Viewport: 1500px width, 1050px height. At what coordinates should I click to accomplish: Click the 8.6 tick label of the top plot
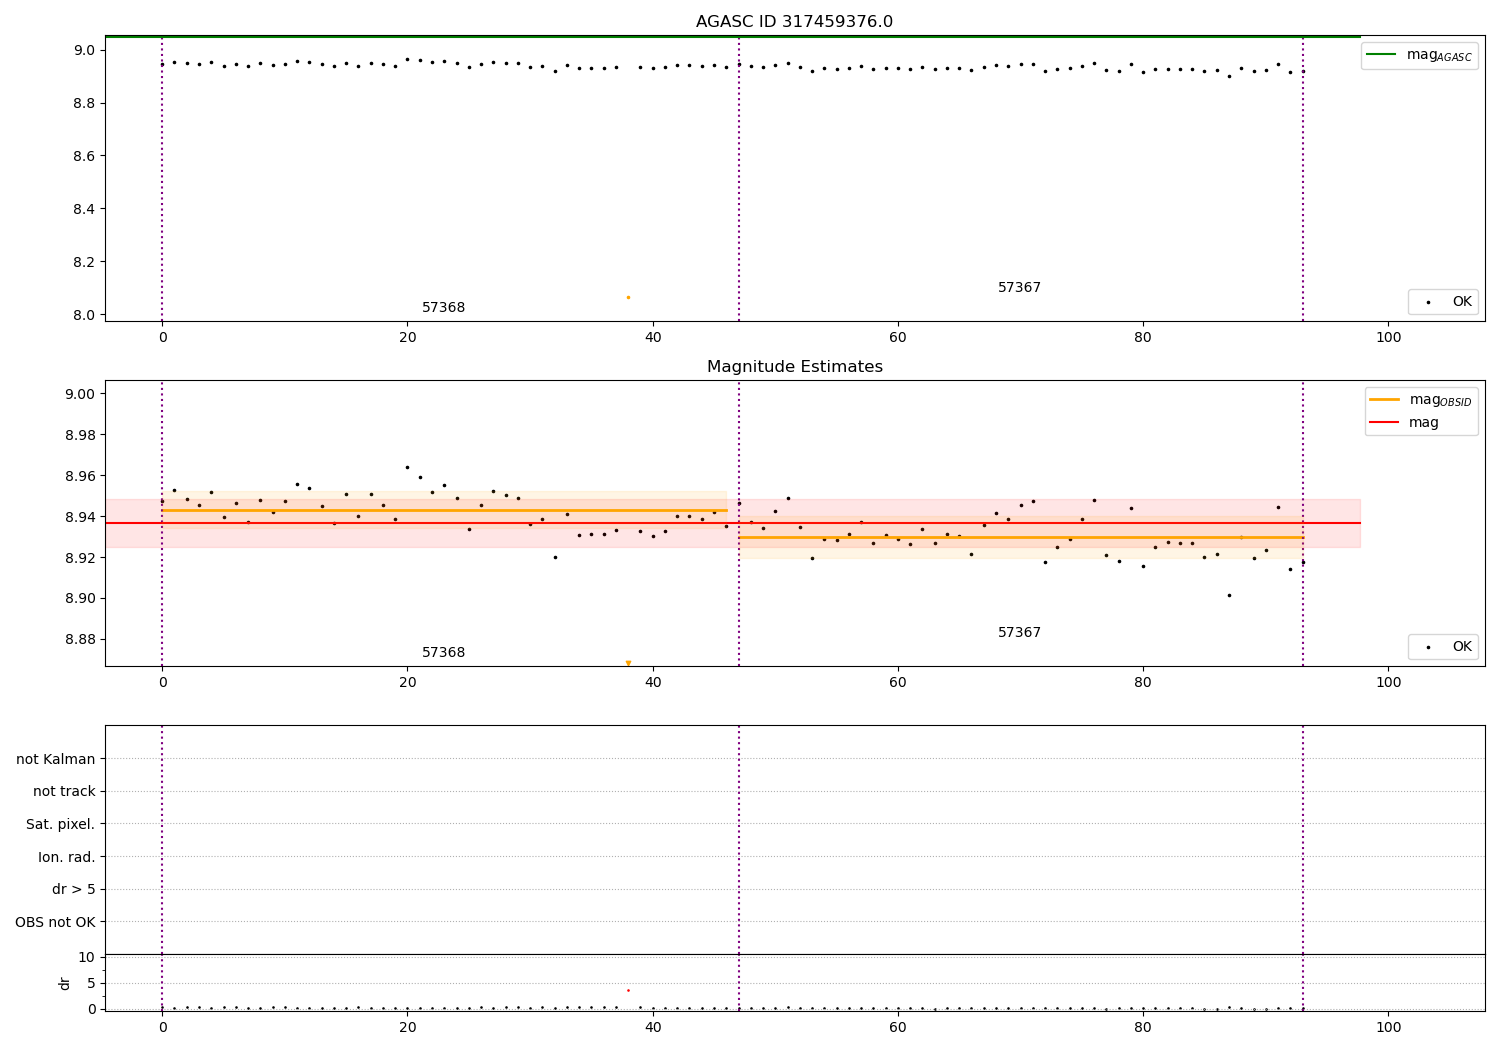(85, 156)
